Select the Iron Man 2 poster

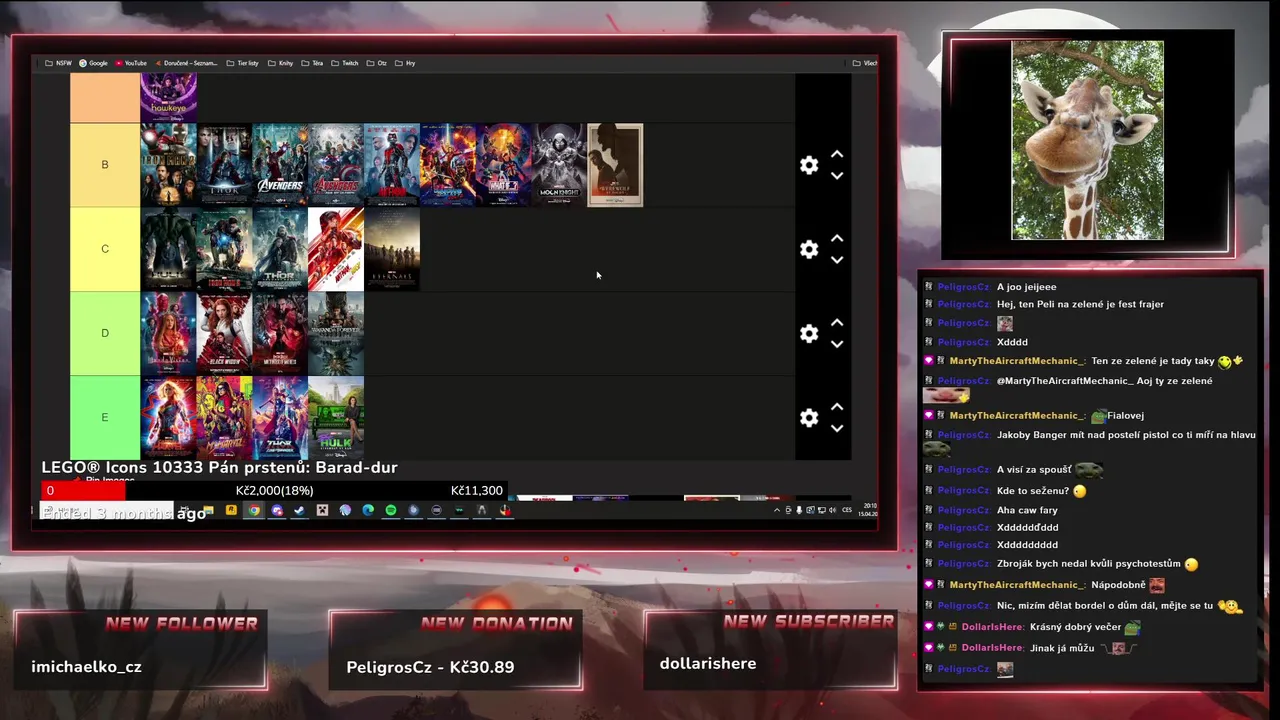point(168,165)
